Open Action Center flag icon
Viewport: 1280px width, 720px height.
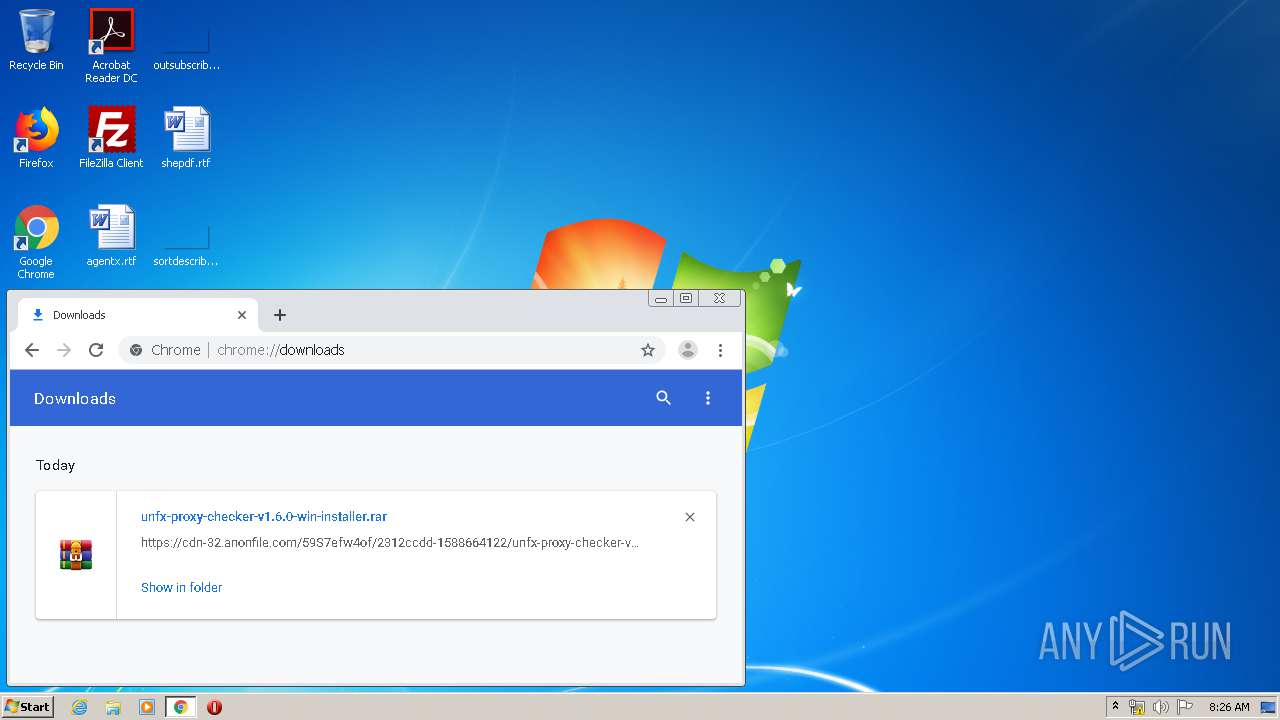click(x=1185, y=707)
